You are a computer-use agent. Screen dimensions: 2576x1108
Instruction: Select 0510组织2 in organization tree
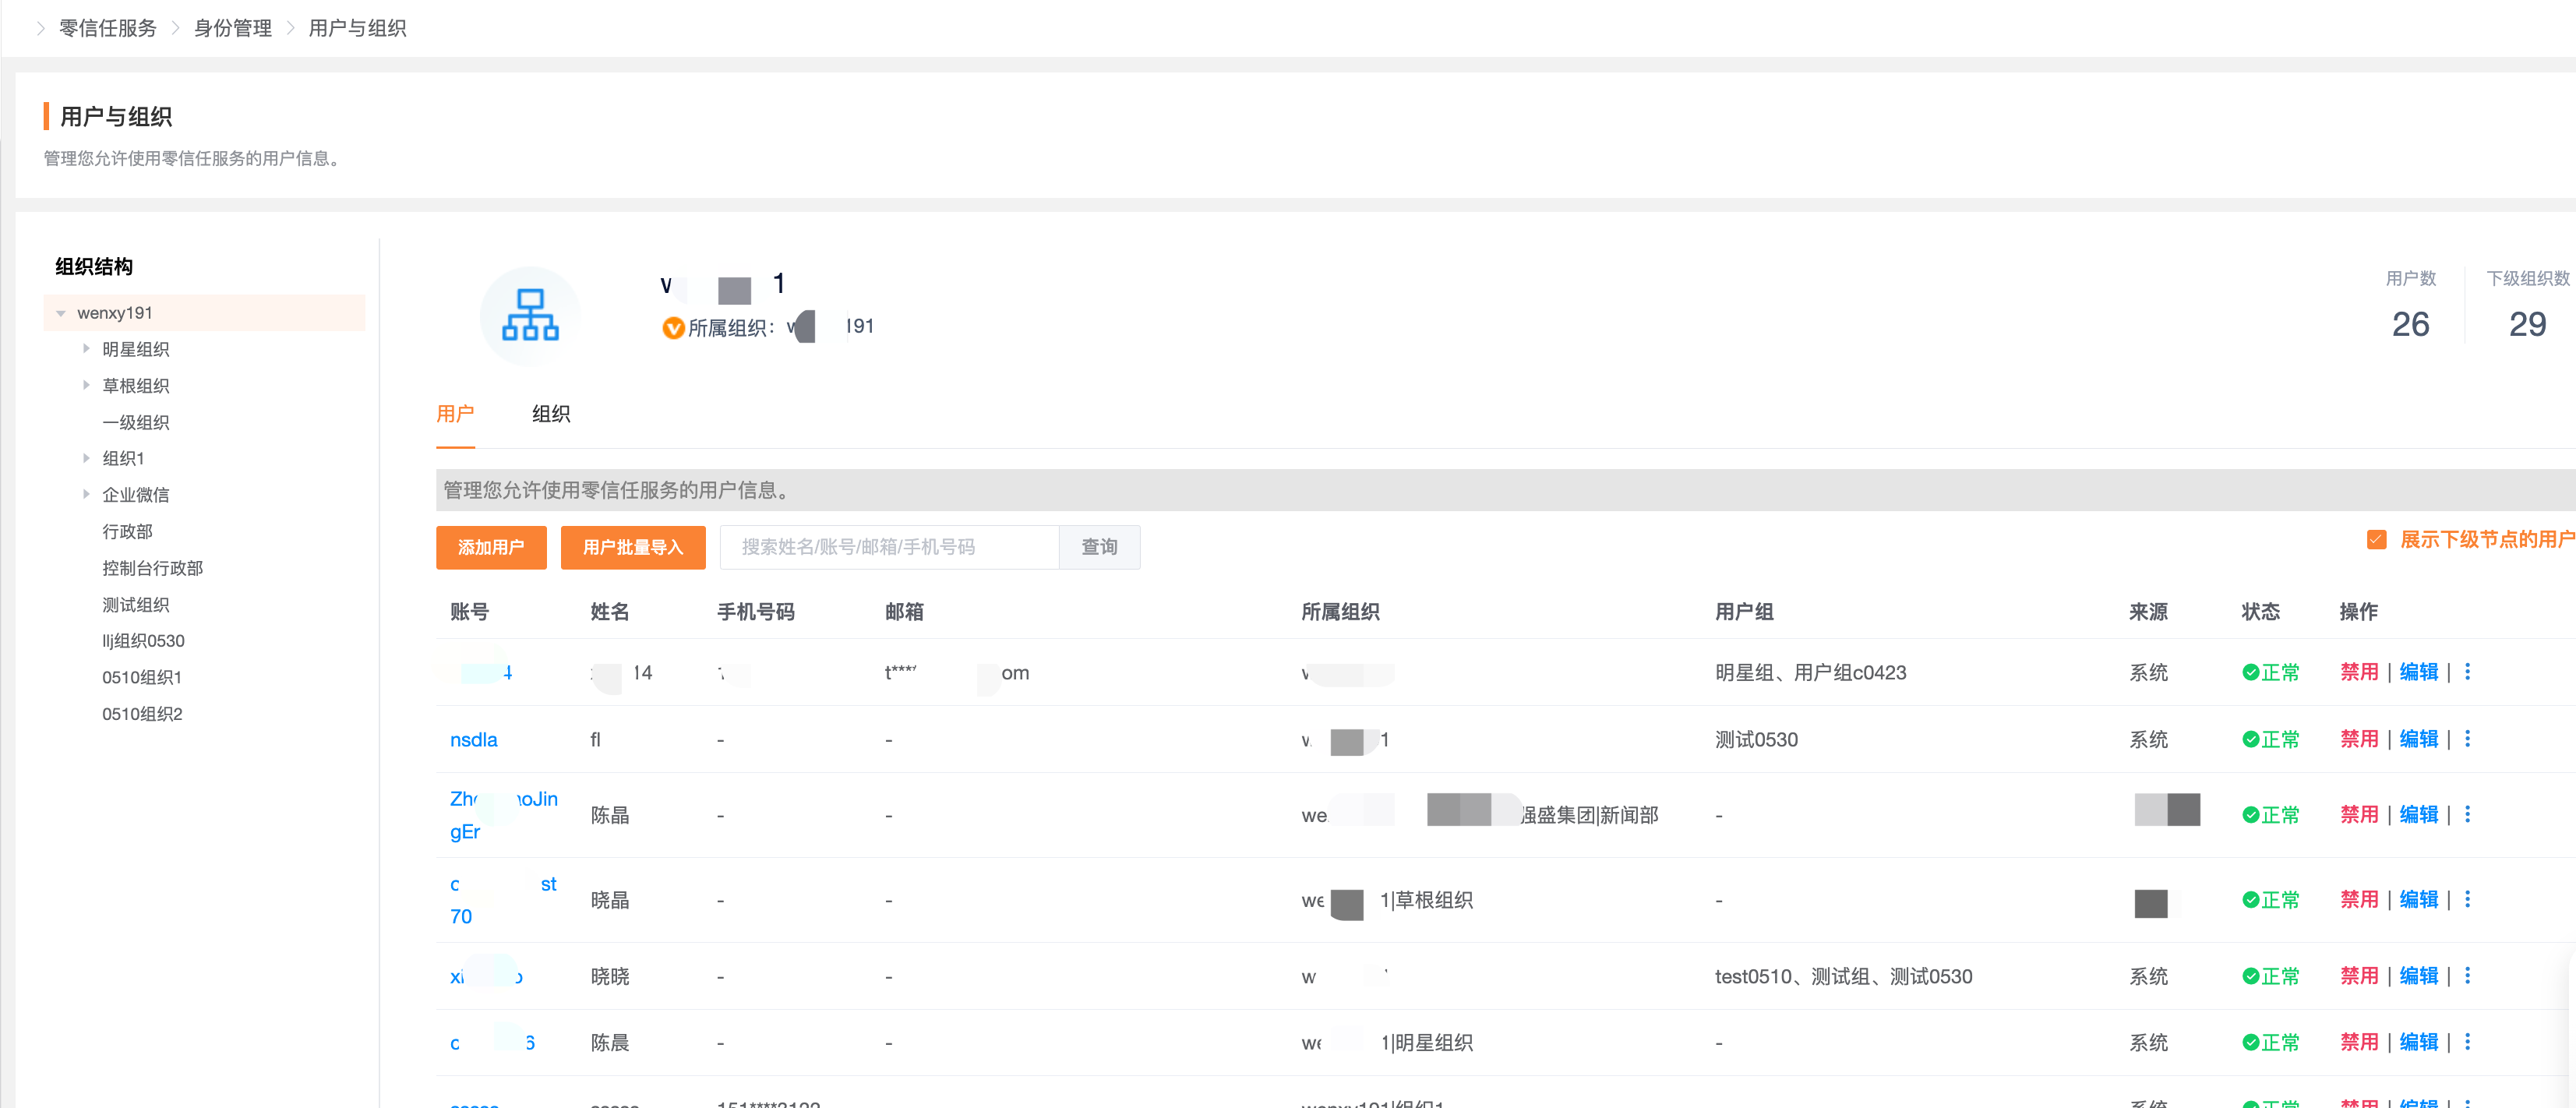tap(142, 714)
